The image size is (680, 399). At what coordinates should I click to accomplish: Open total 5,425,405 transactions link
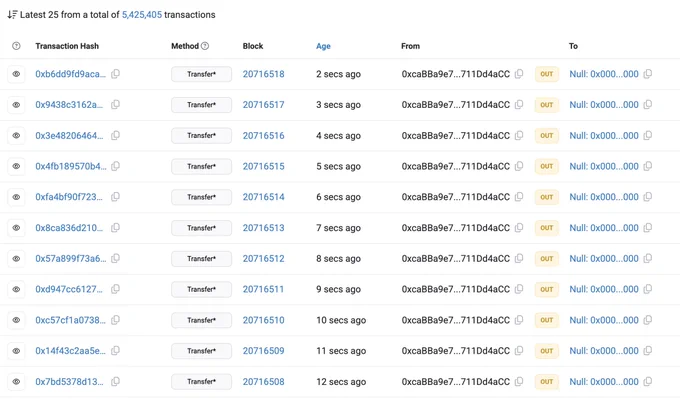tap(142, 15)
